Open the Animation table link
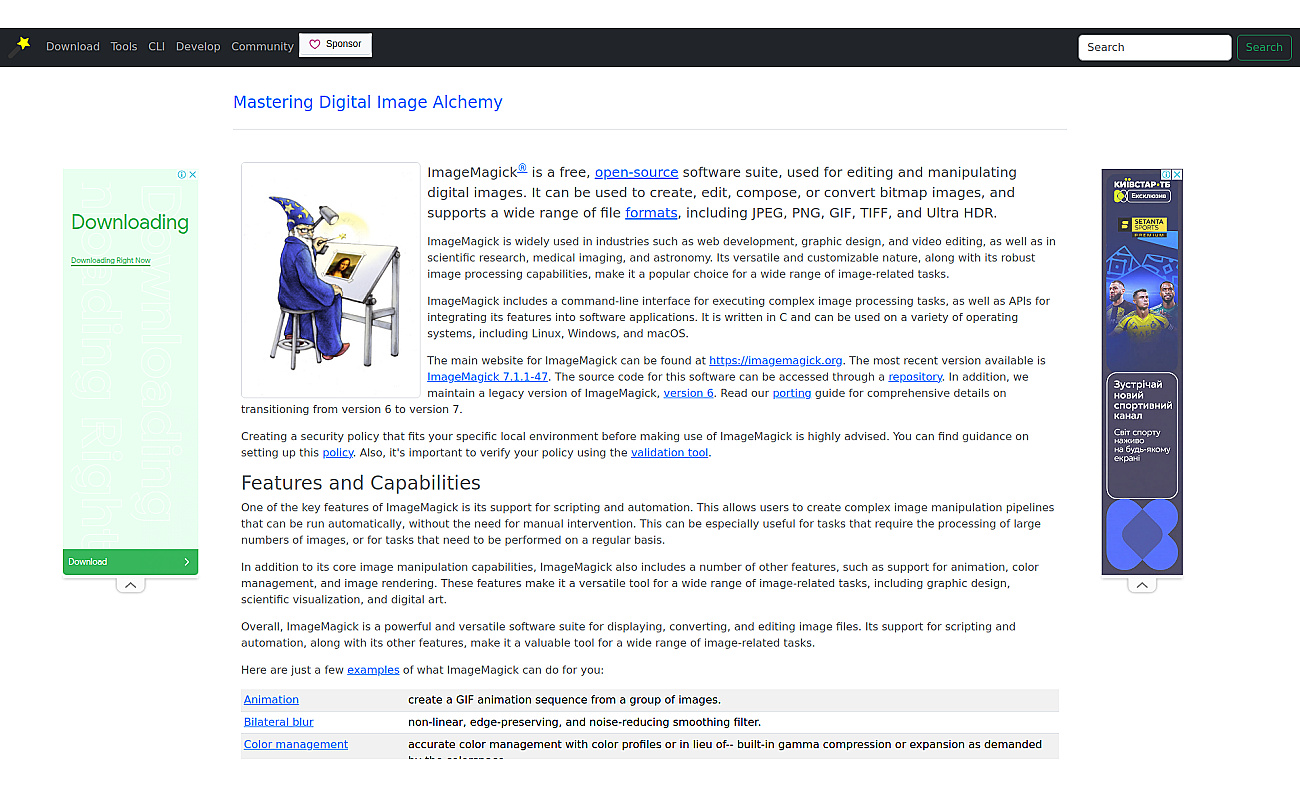This screenshot has height=788, width=1300. (x=271, y=700)
